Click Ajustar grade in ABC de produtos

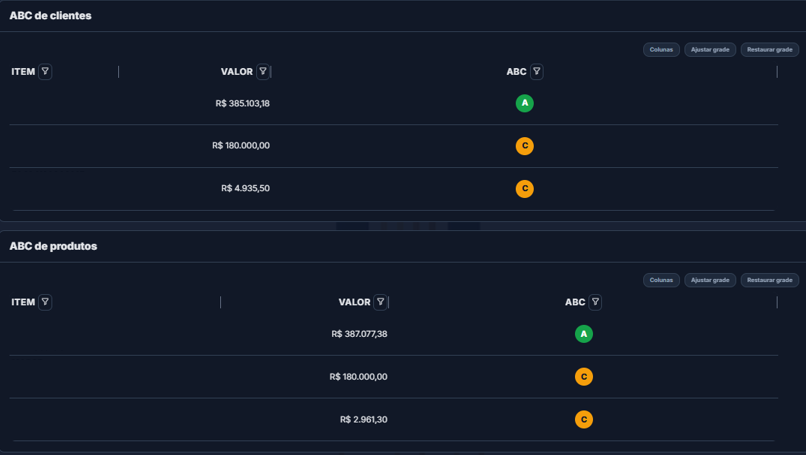(x=710, y=280)
